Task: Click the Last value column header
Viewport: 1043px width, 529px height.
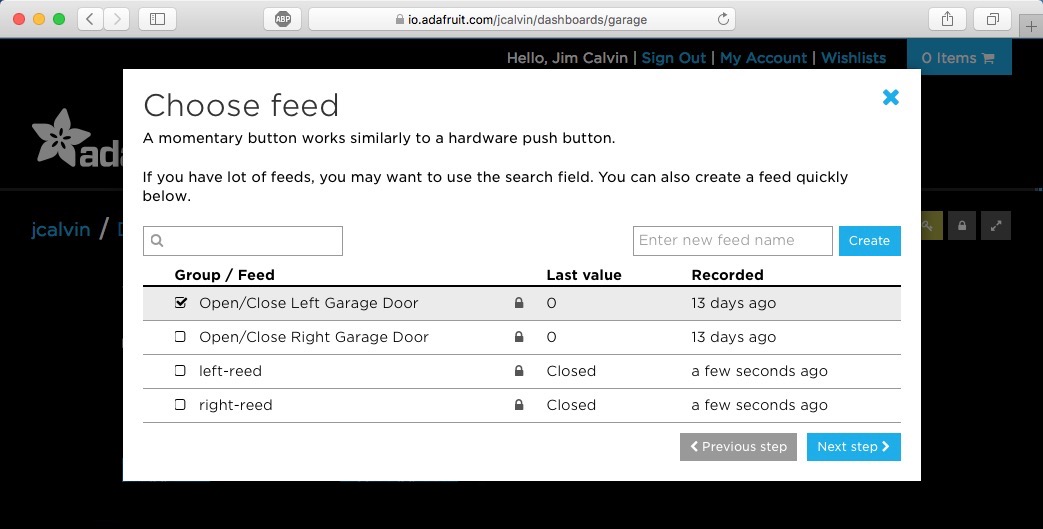Action: [x=584, y=275]
